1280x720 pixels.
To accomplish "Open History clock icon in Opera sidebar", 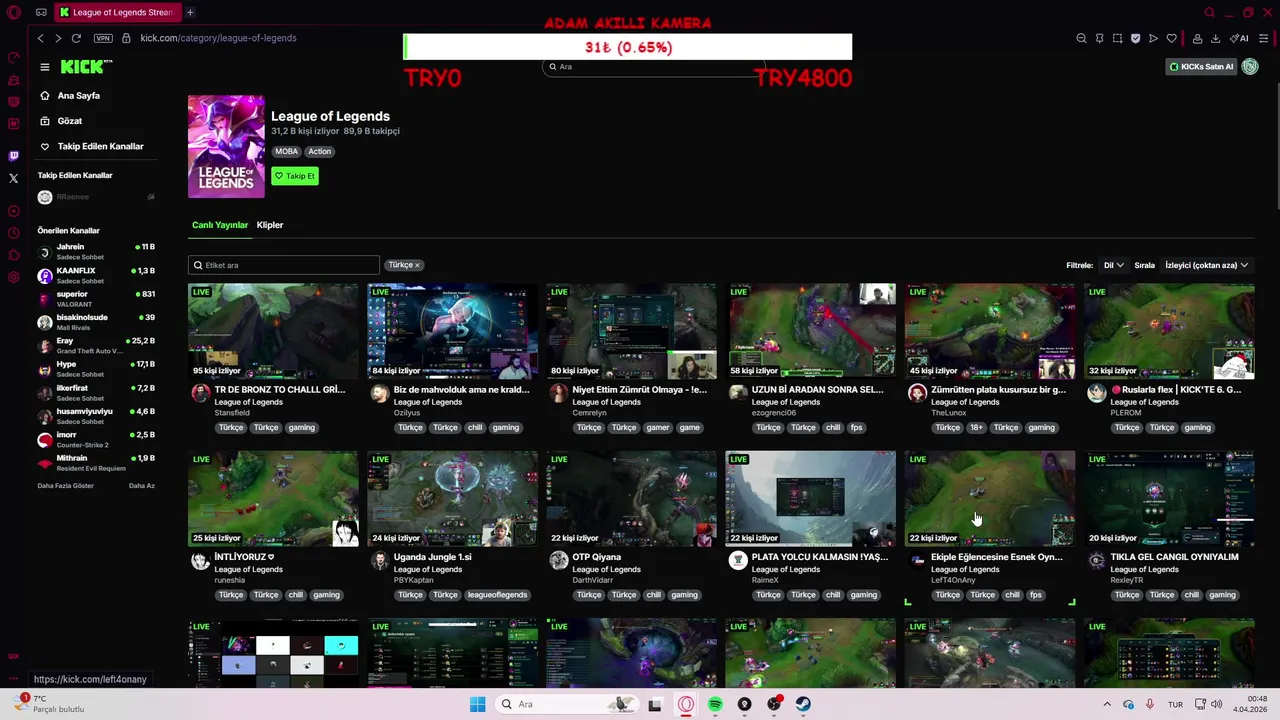I will pos(13,233).
